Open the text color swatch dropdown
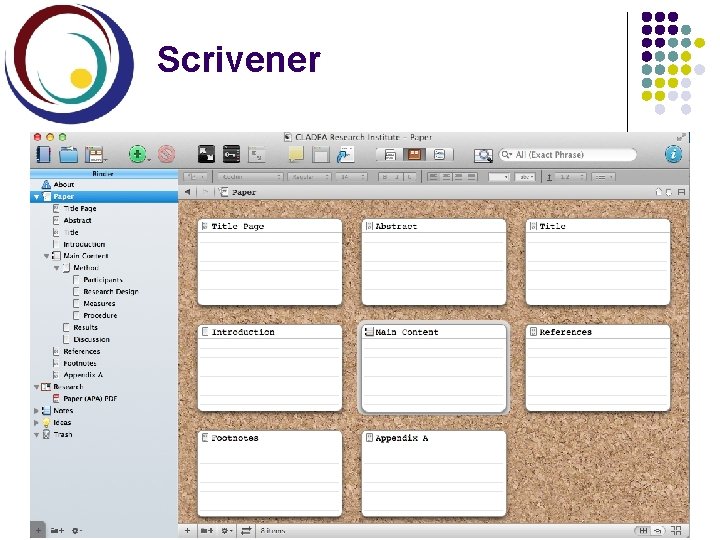This screenshot has width=720, height=540. pyautogui.click(x=499, y=177)
